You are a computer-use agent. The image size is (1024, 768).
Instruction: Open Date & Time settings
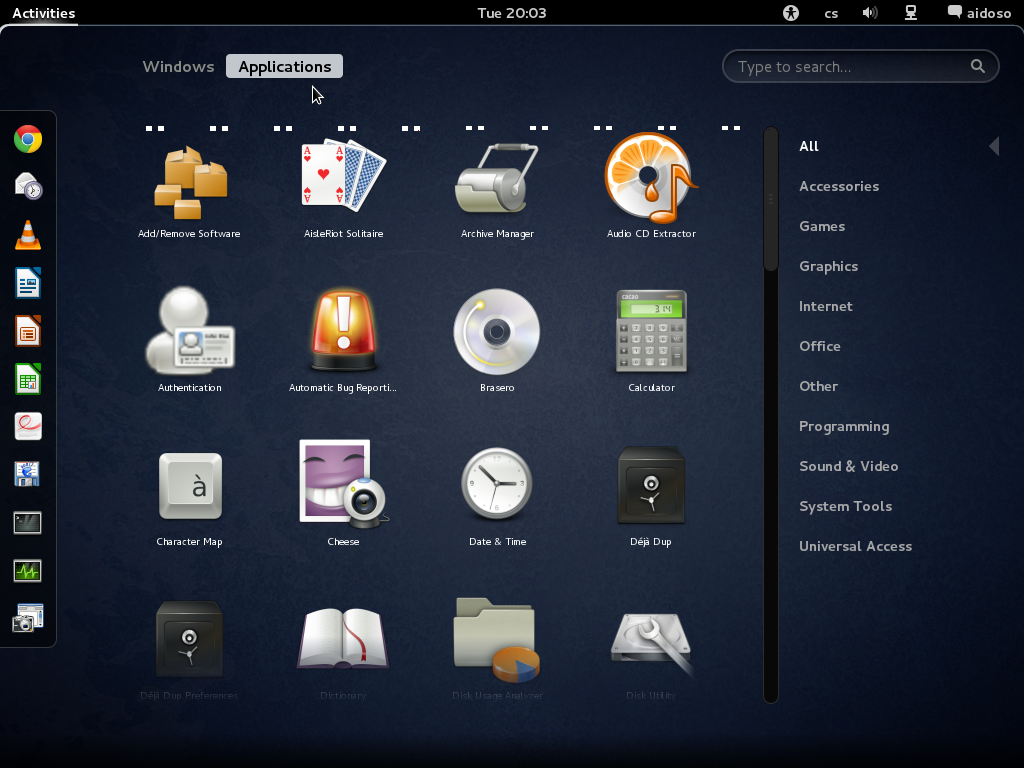[x=497, y=496]
